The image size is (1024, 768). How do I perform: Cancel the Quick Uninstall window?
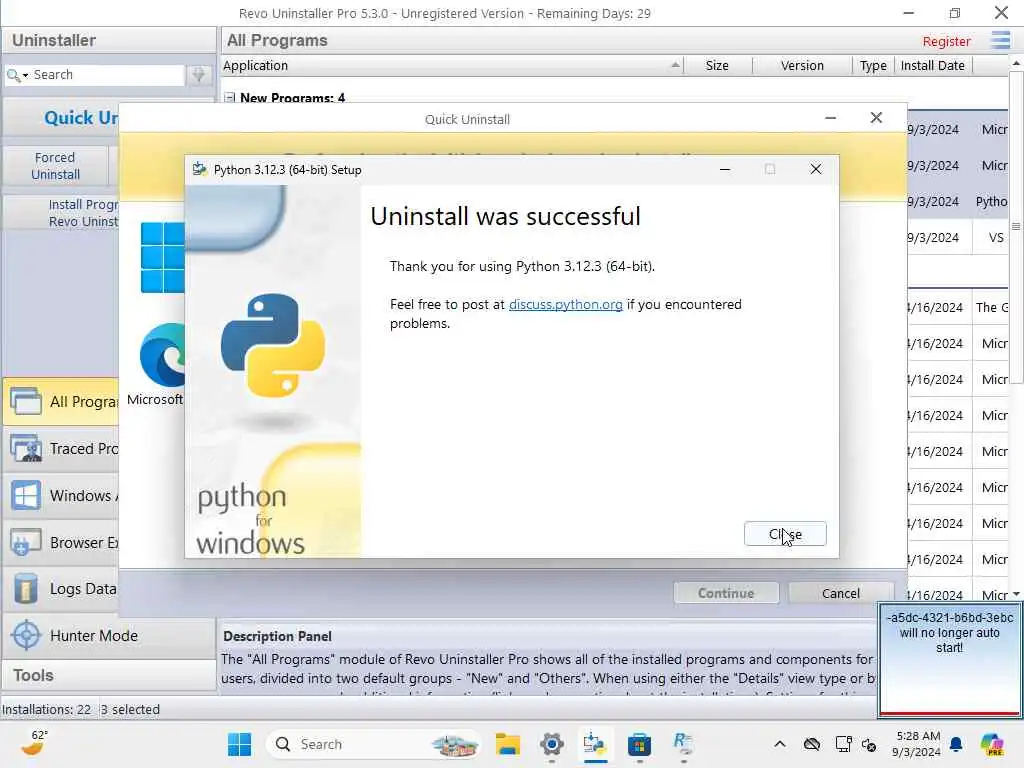point(840,593)
